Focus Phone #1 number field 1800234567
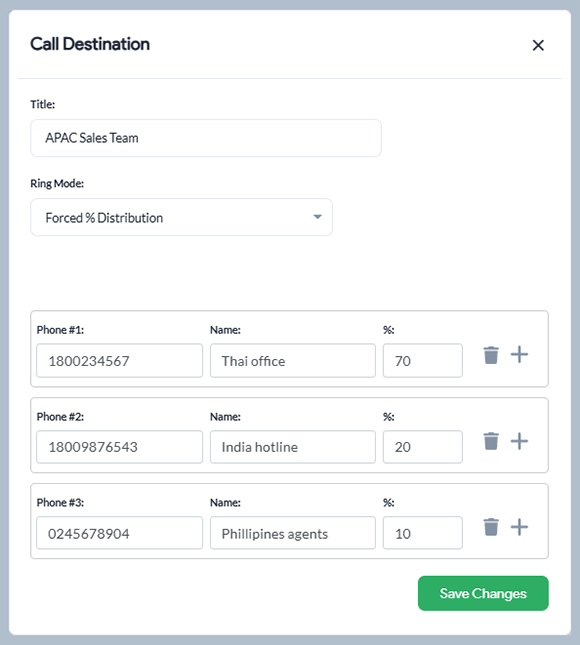This screenshot has width=580, height=645. pyautogui.click(x=119, y=361)
